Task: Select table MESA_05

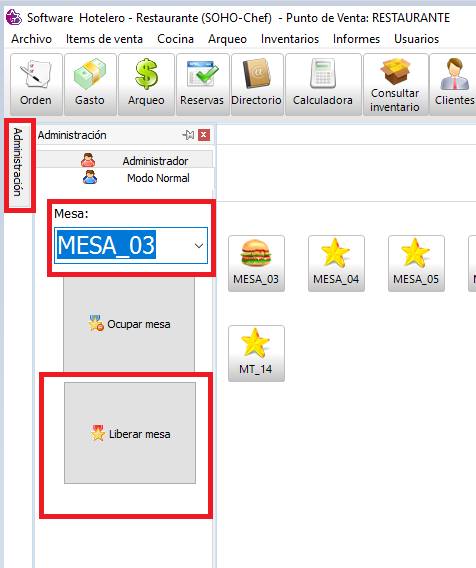Action: 416,263
